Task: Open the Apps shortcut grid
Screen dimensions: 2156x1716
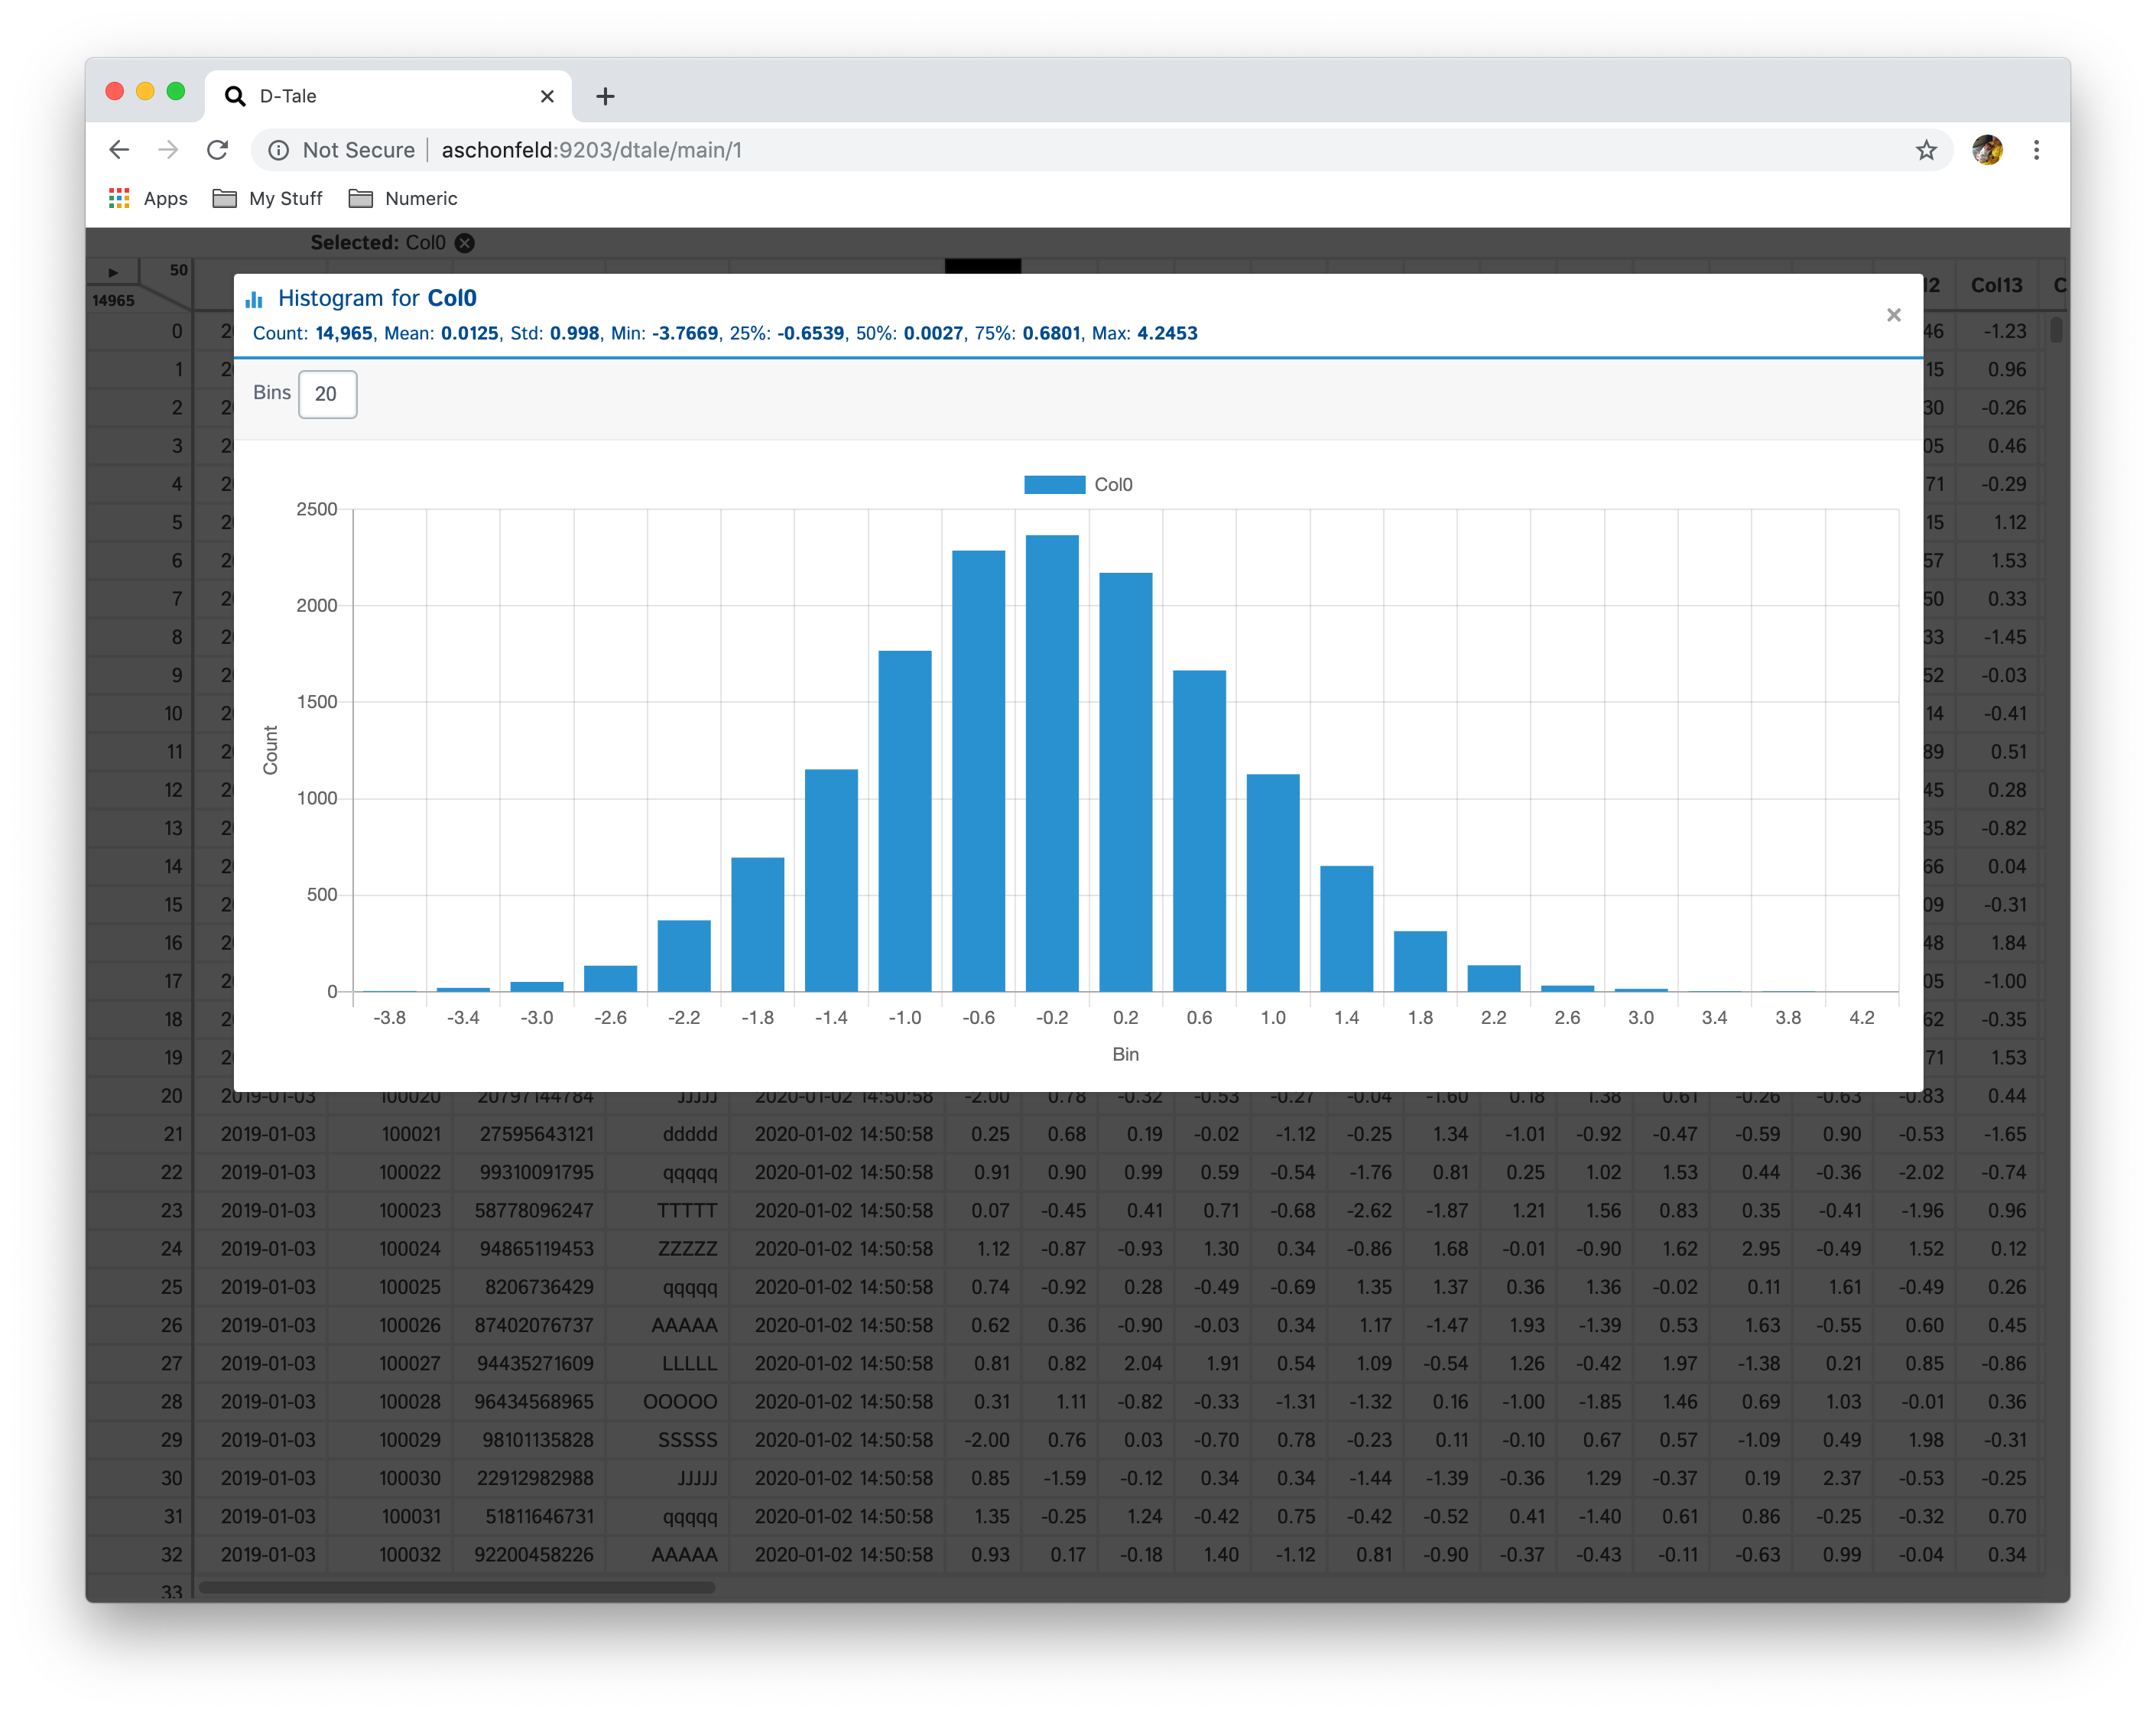Action: [120, 198]
